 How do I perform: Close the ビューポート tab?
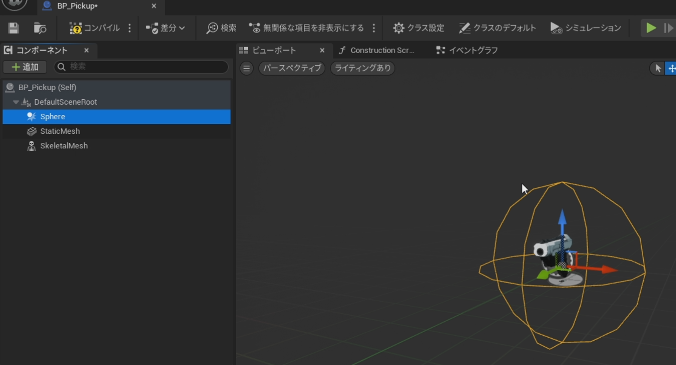(x=322, y=50)
